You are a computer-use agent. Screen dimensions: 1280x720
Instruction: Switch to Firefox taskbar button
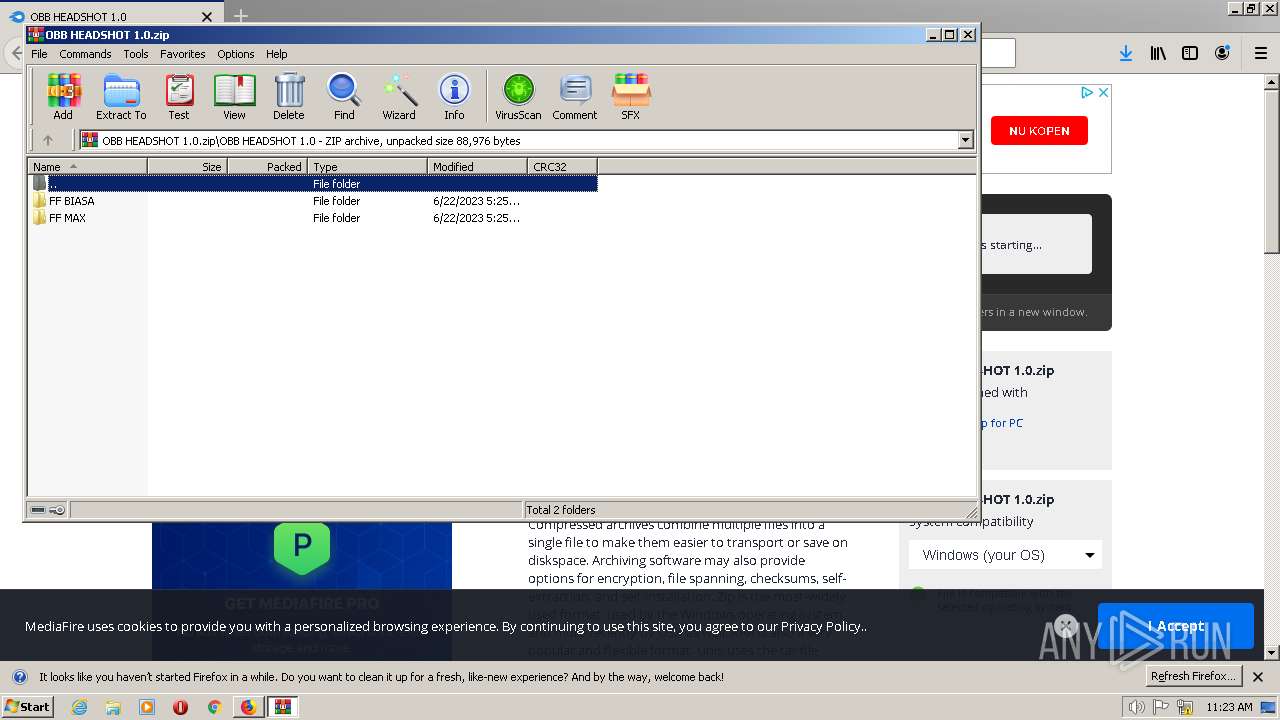pos(248,707)
